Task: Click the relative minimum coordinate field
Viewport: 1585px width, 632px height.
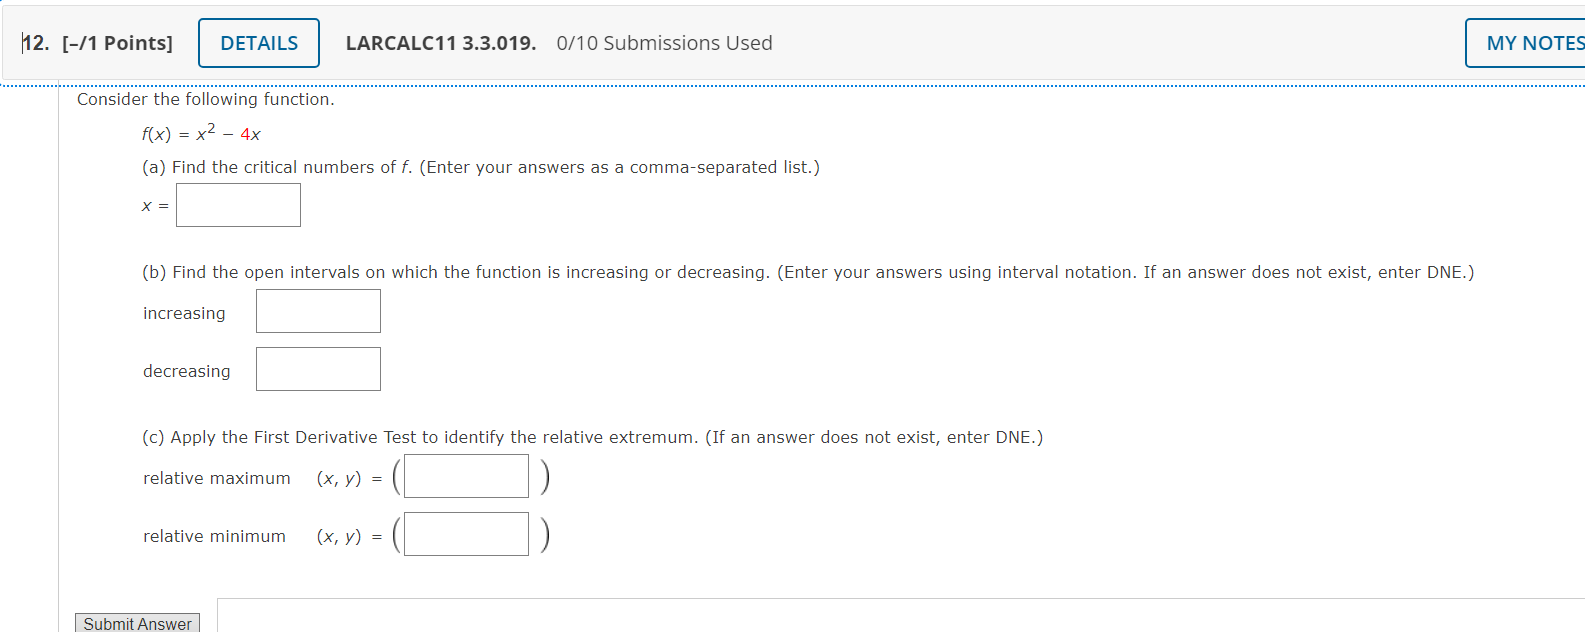Action: pos(465,533)
